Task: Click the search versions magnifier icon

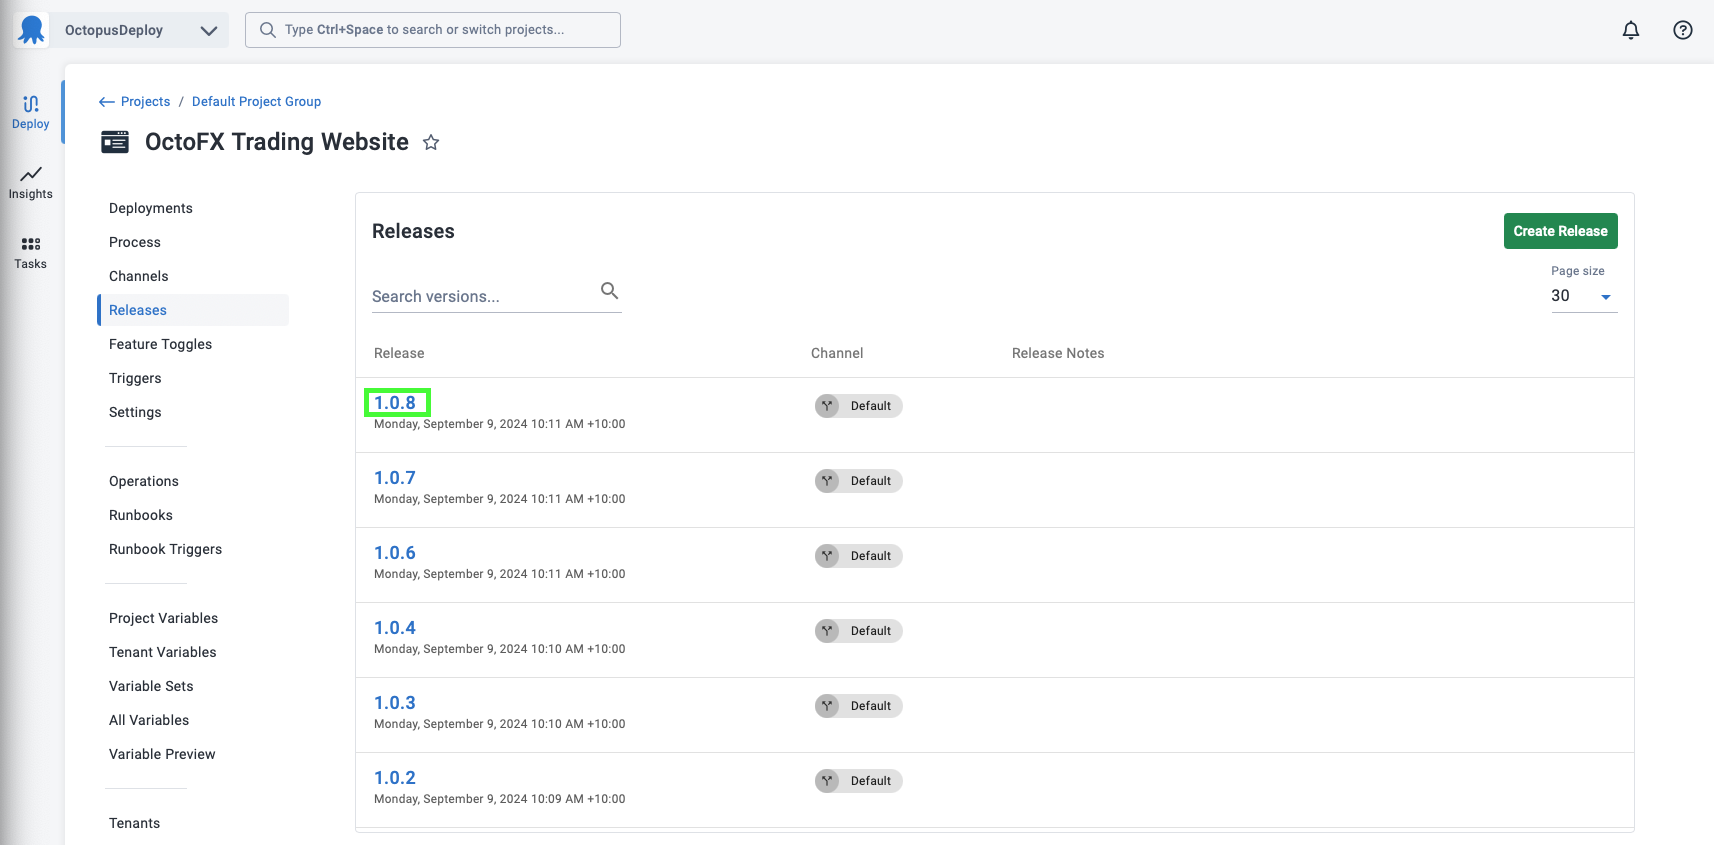Action: pyautogui.click(x=609, y=291)
